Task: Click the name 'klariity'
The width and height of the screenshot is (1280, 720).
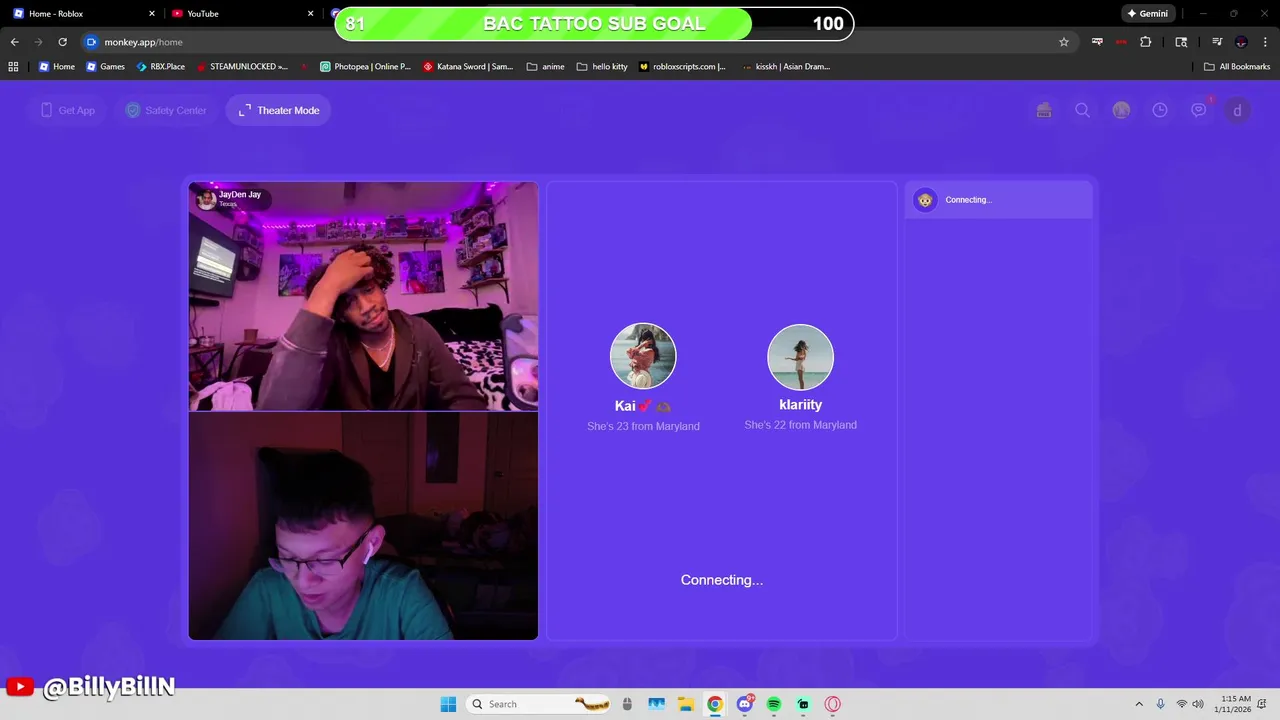Action: tap(800, 404)
